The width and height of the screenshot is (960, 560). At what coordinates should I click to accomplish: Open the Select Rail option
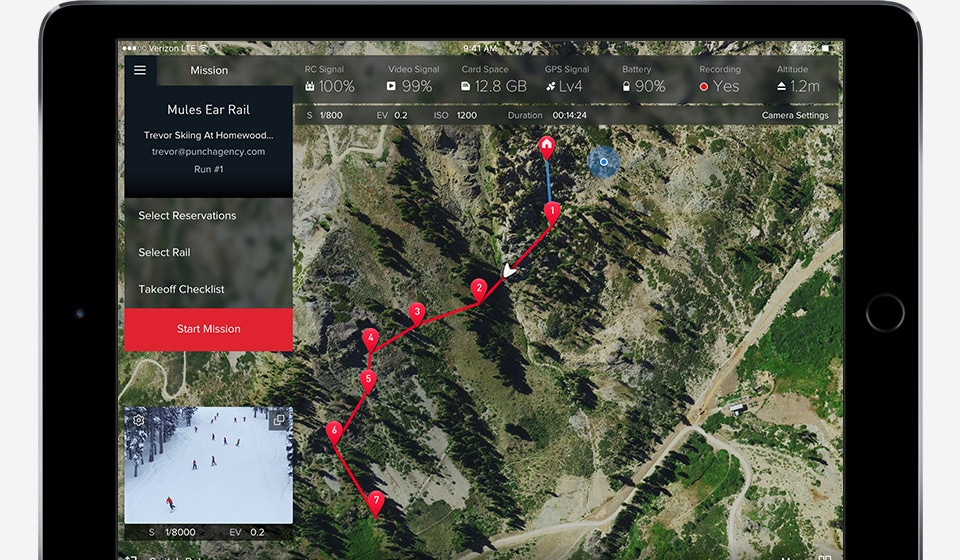164,253
